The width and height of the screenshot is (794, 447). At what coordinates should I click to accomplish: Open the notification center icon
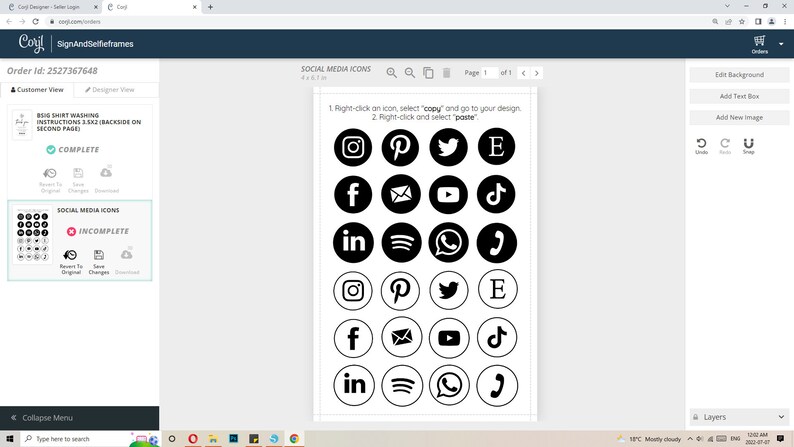point(780,438)
